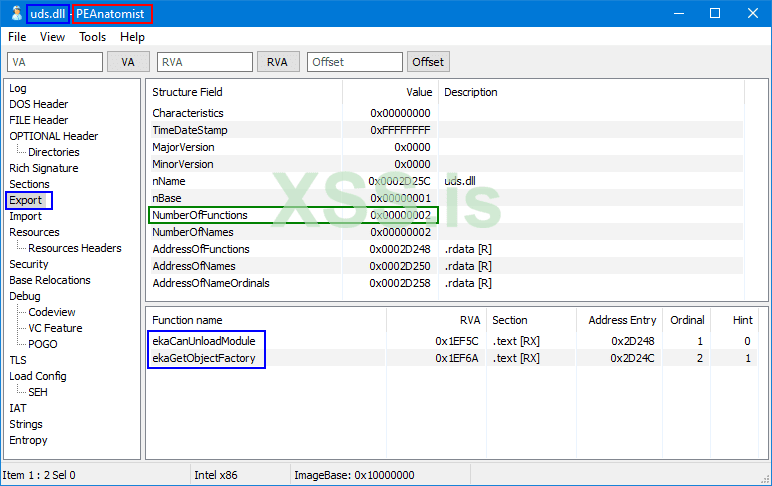Click the RVA button
The image size is (772, 486).
click(x=278, y=62)
